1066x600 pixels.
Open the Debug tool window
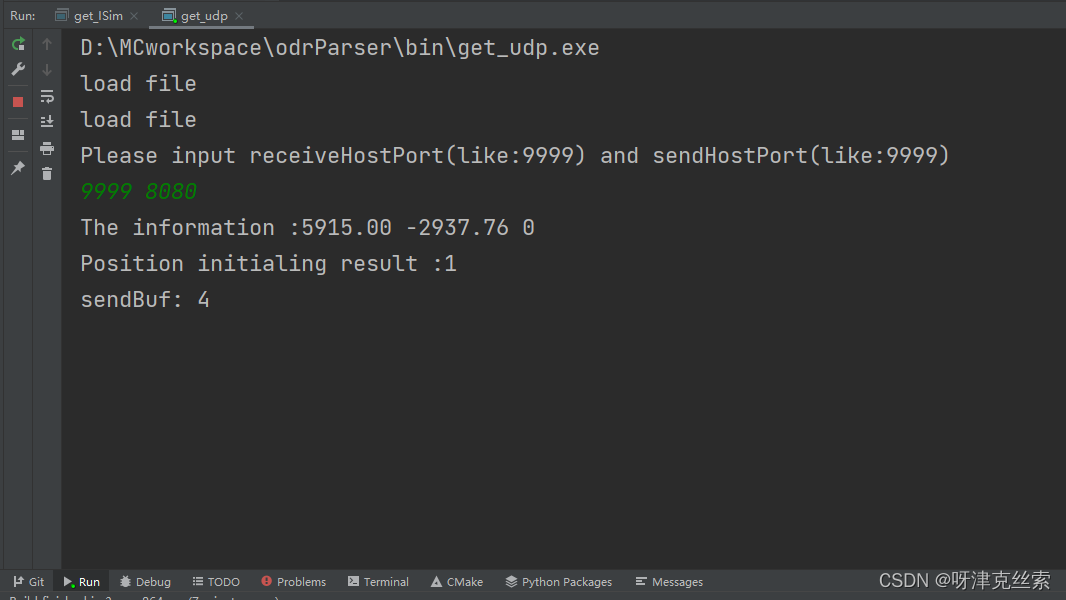click(x=145, y=582)
